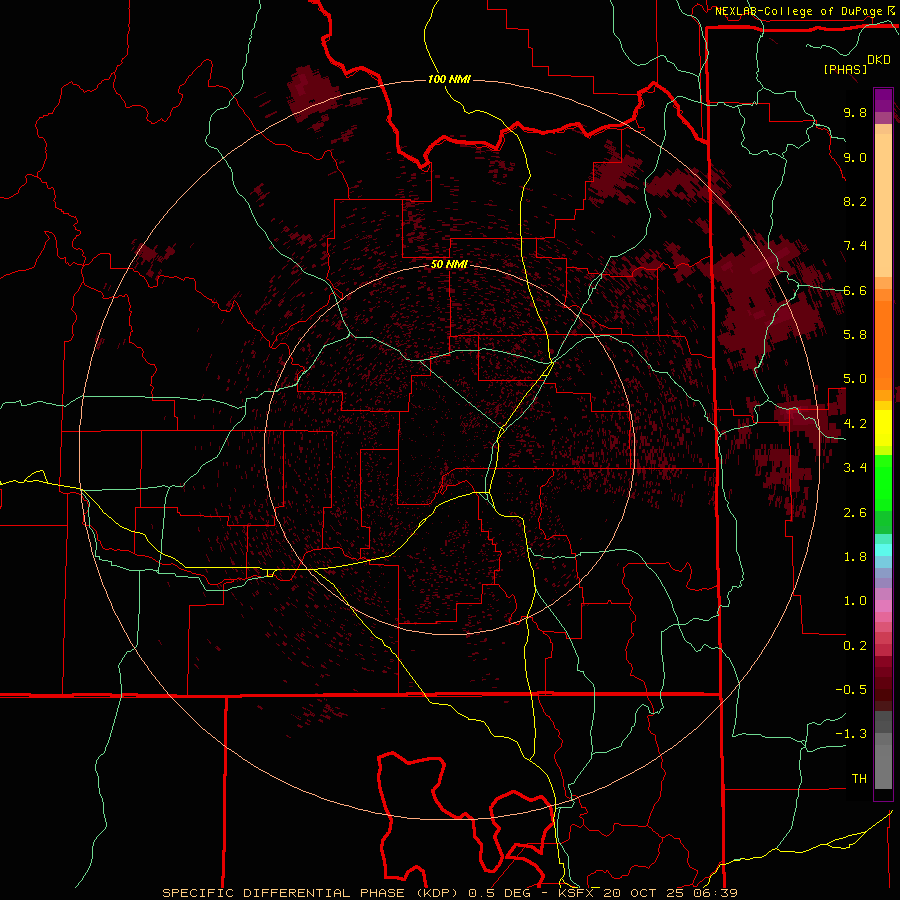The width and height of the screenshot is (900, 900).
Task: Click the NEXLAB-College of DuPage credit text
Action: pyautogui.click(x=799, y=11)
